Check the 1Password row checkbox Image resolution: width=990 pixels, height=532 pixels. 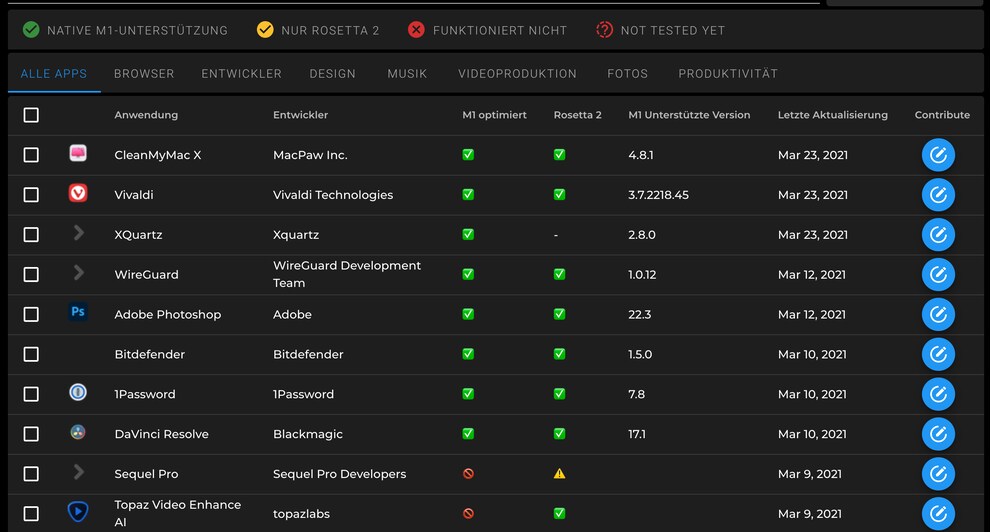point(31,394)
